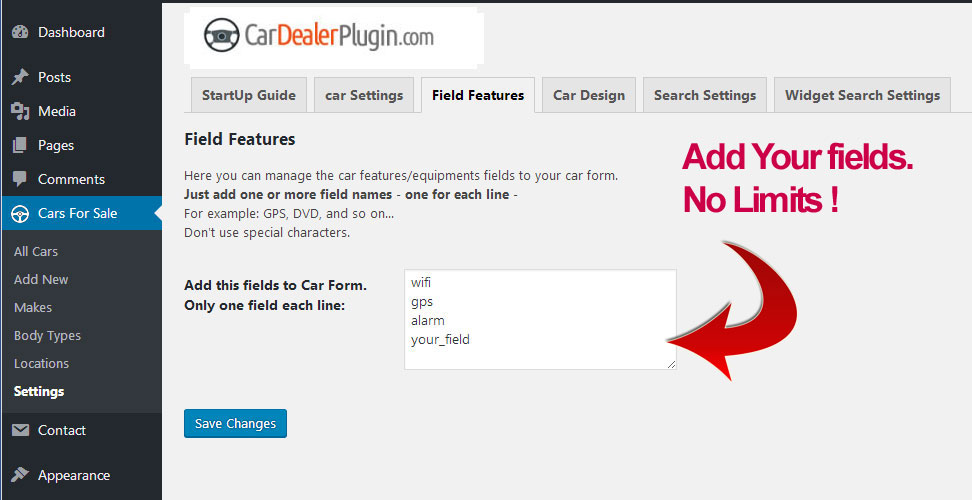
Task: Click the 'gps' line in textarea
Action: point(422,302)
